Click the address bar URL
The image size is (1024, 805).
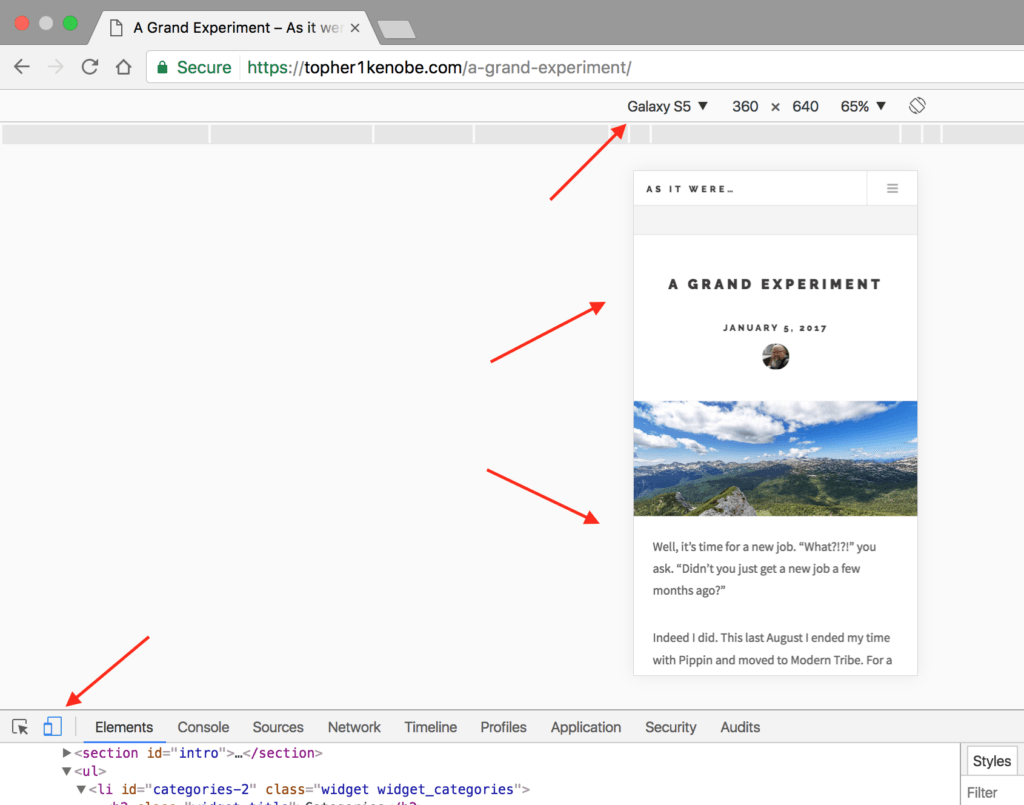tap(439, 67)
